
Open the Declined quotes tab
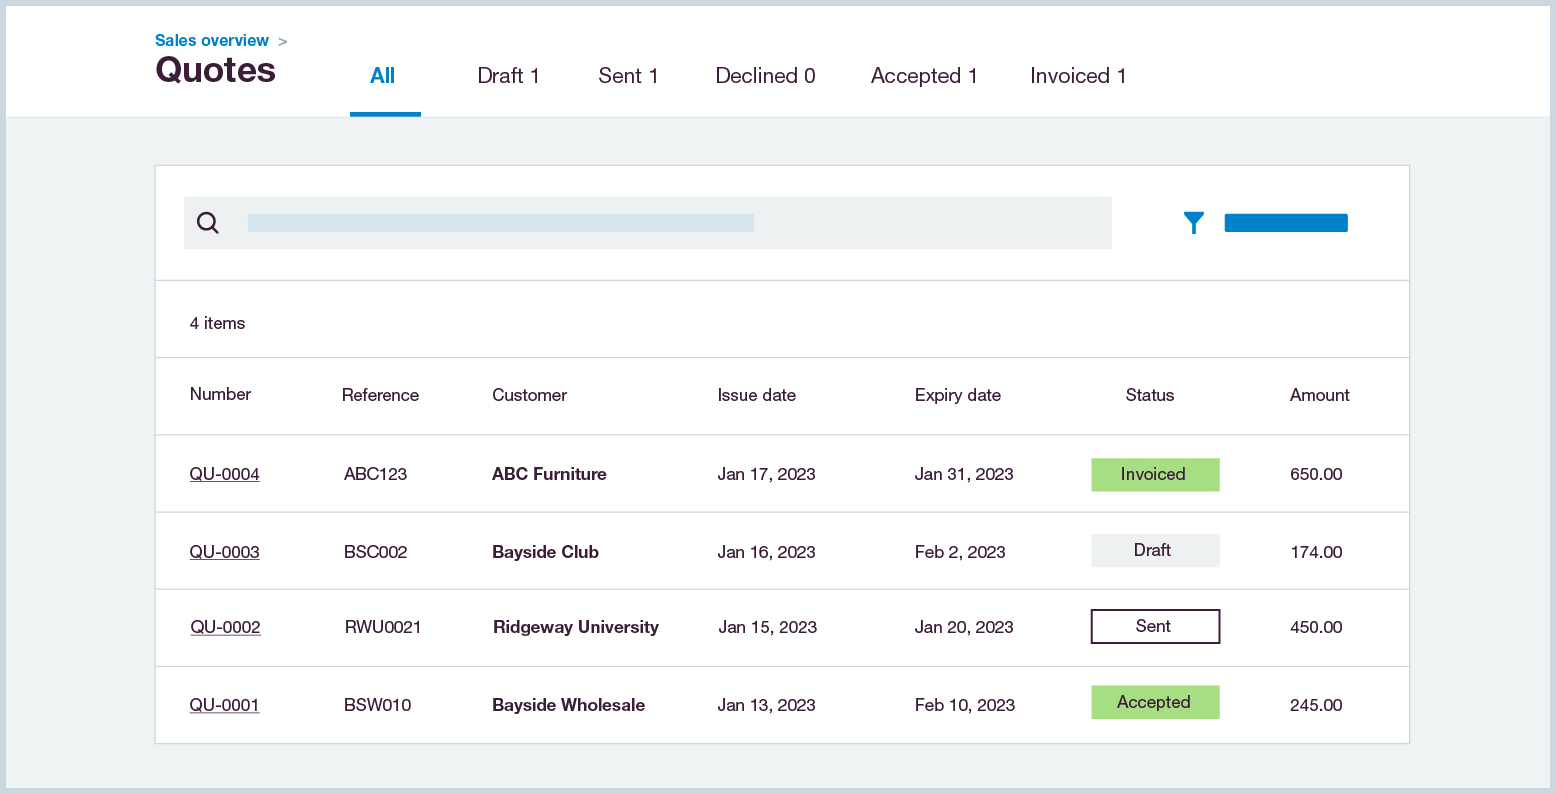pyautogui.click(x=765, y=76)
